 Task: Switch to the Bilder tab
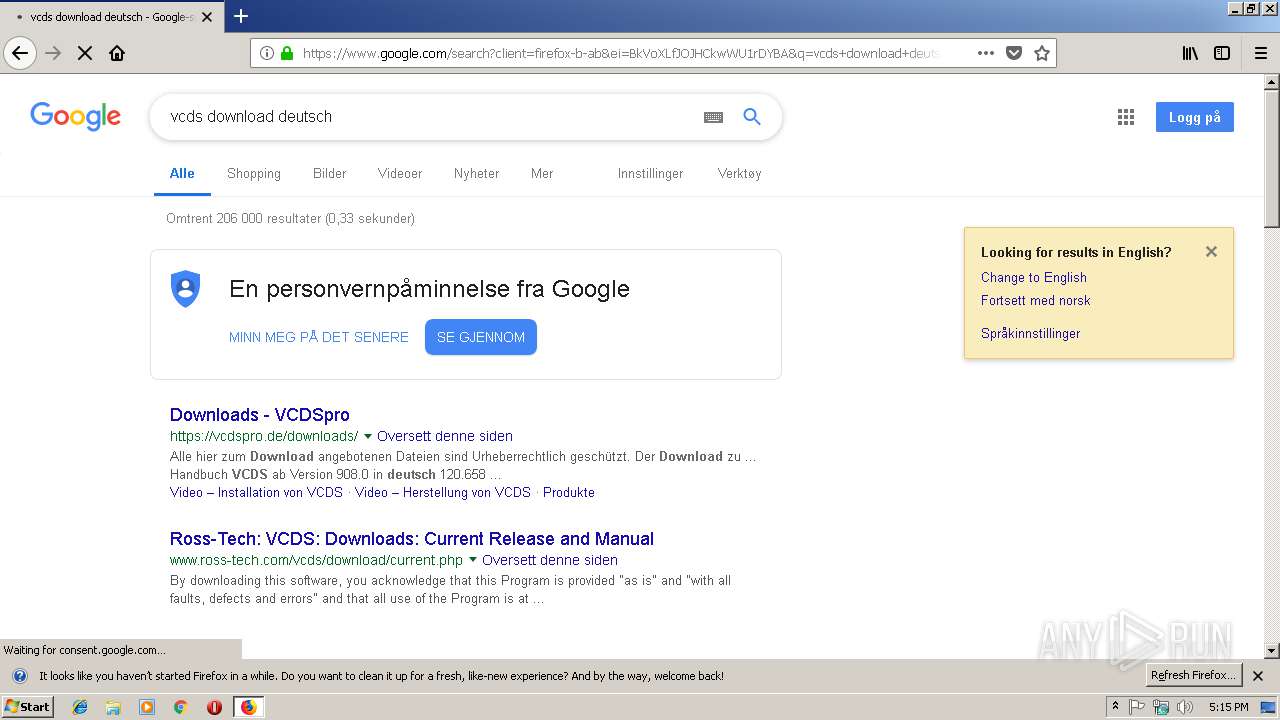pos(329,173)
